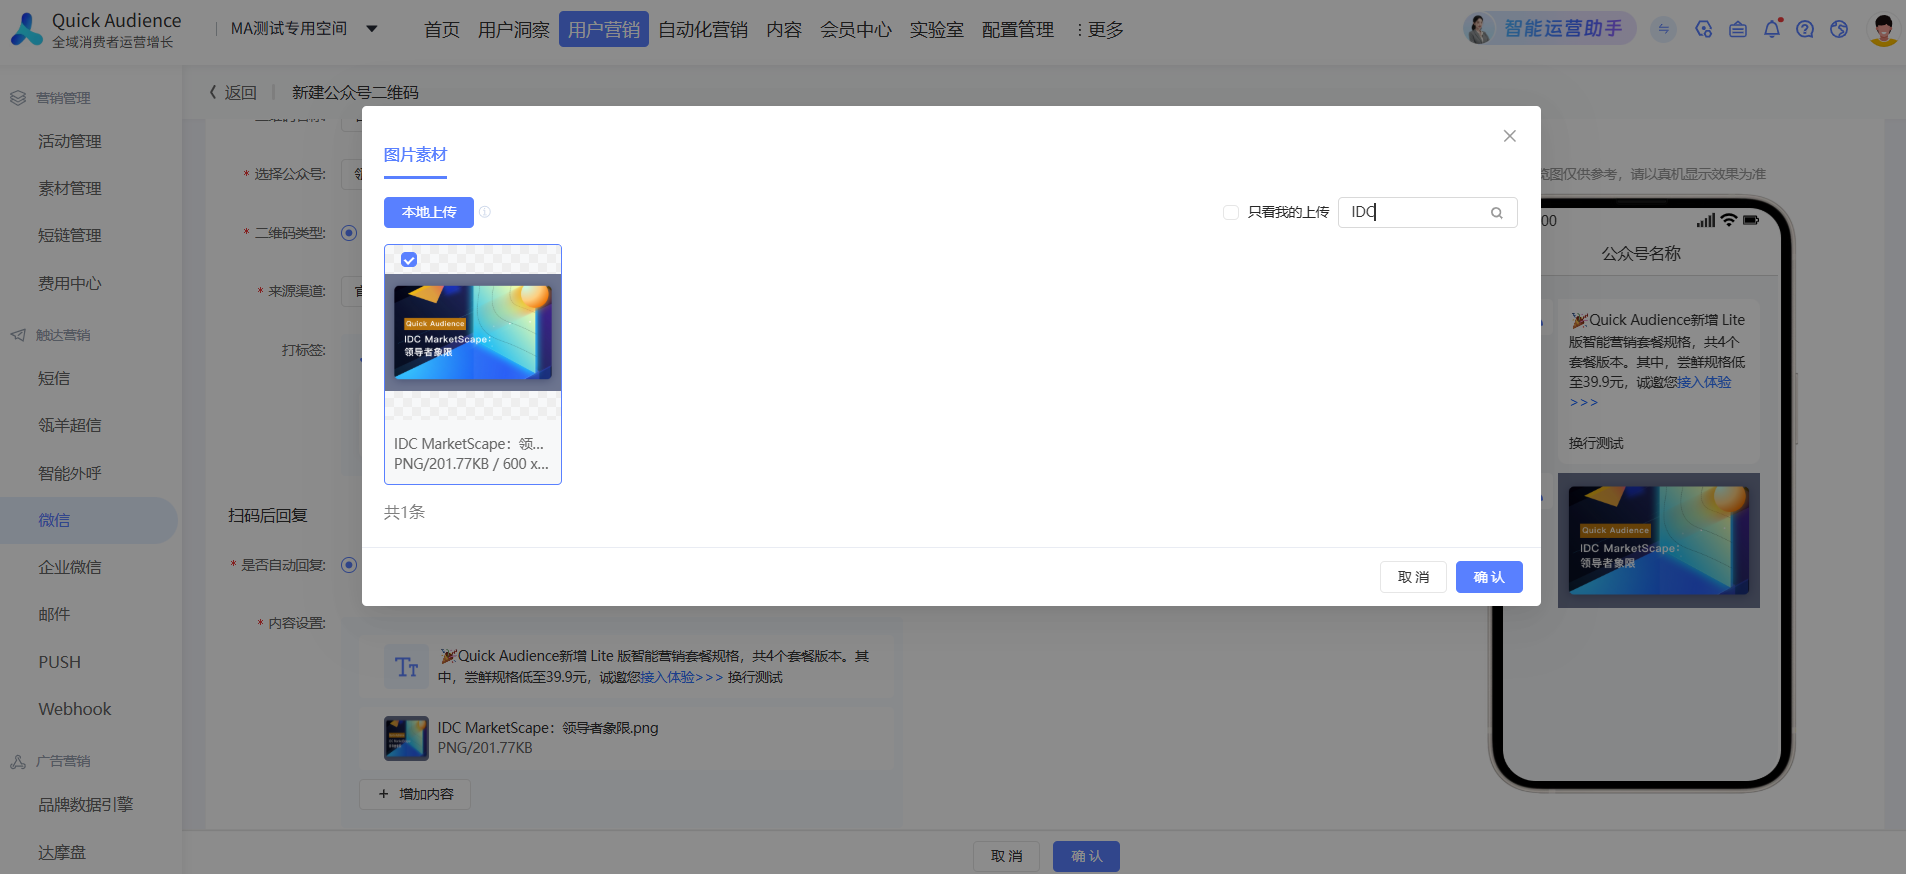Click the page-bottom 取消 button
1906x874 pixels.
[1006, 856]
